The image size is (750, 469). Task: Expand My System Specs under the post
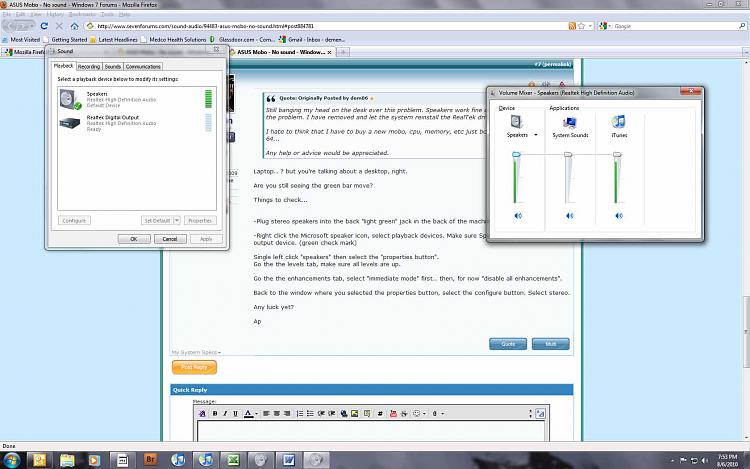[196, 352]
